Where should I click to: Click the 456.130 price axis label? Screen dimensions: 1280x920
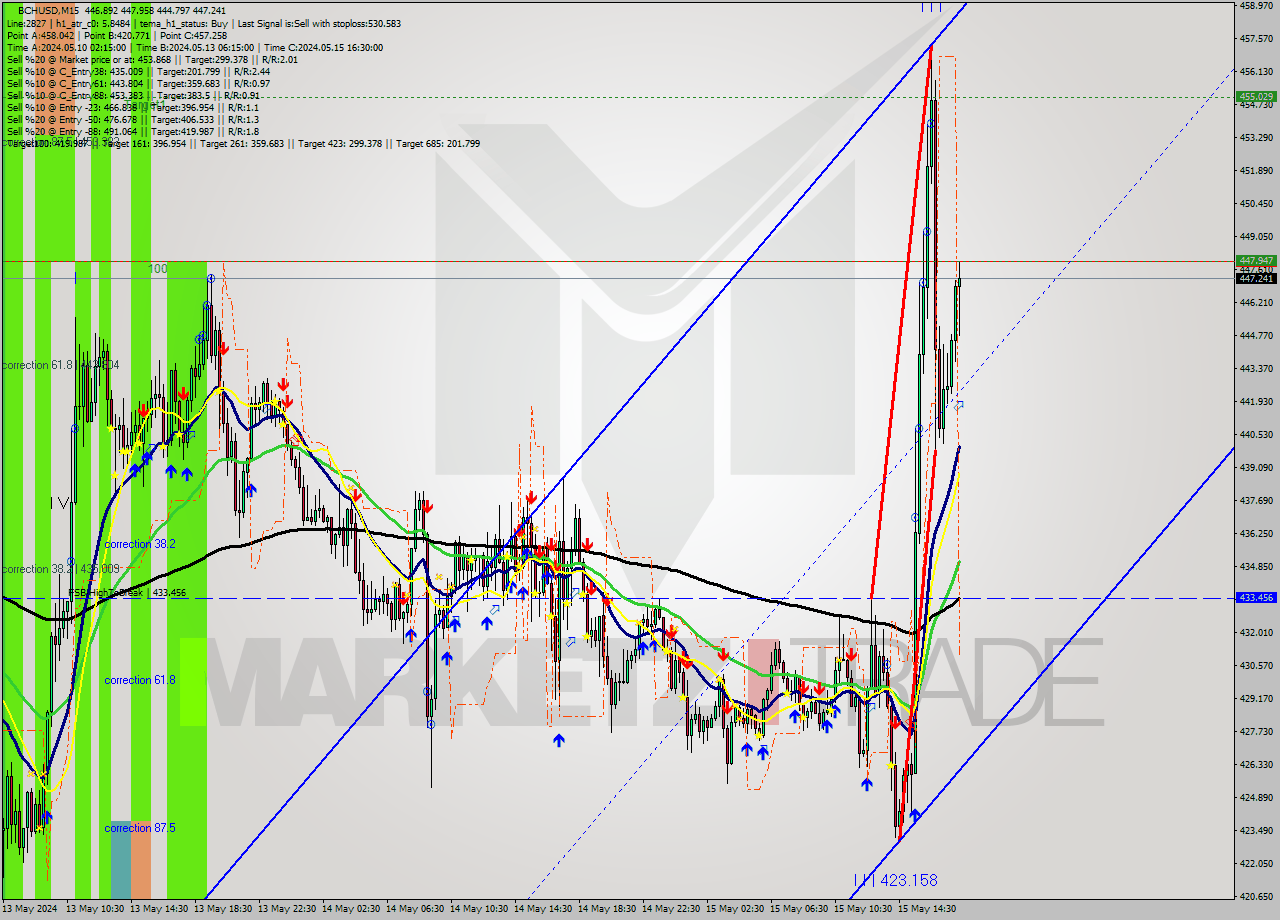tap(1256, 72)
